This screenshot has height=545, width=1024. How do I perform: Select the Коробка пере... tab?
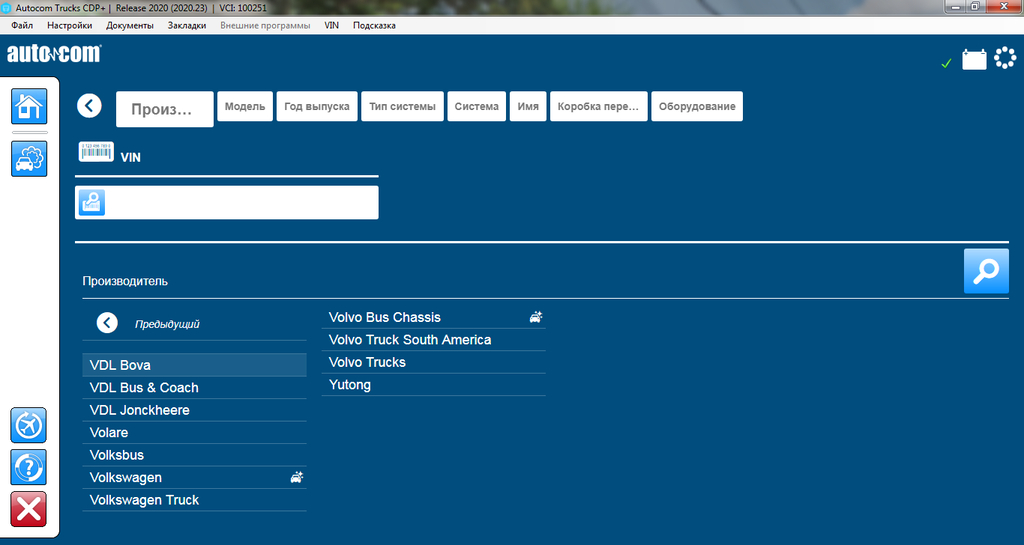point(598,106)
